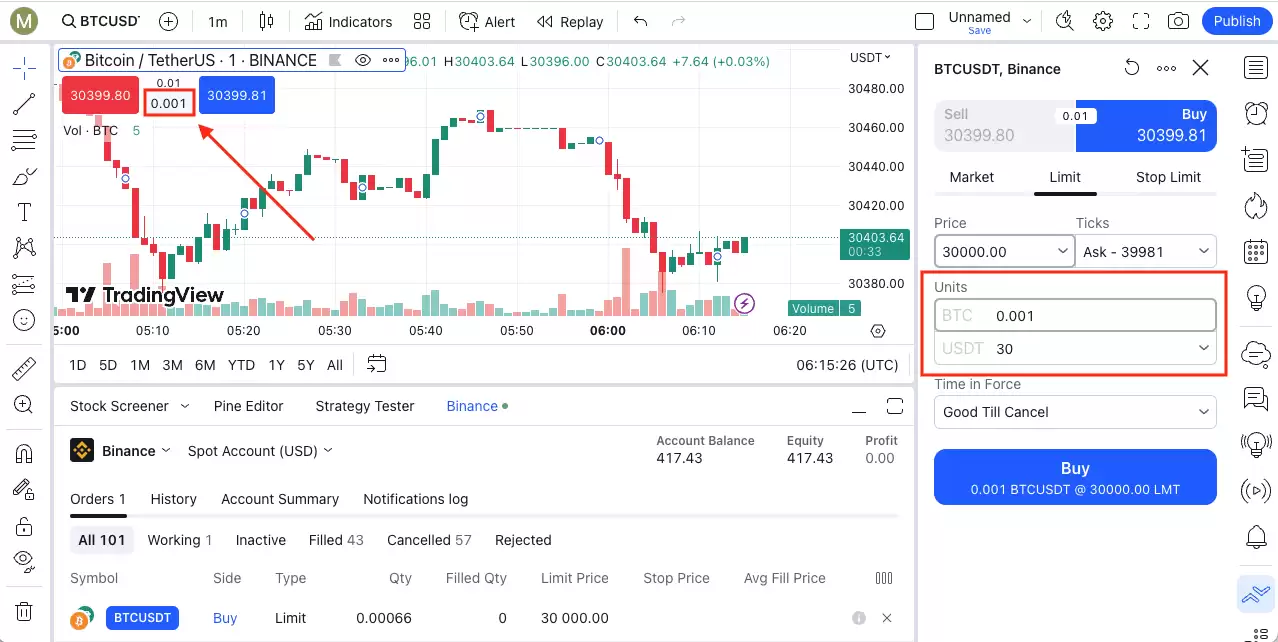Click the Publish button
The height and width of the screenshot is (642, 1278).
click(1237, 21)
